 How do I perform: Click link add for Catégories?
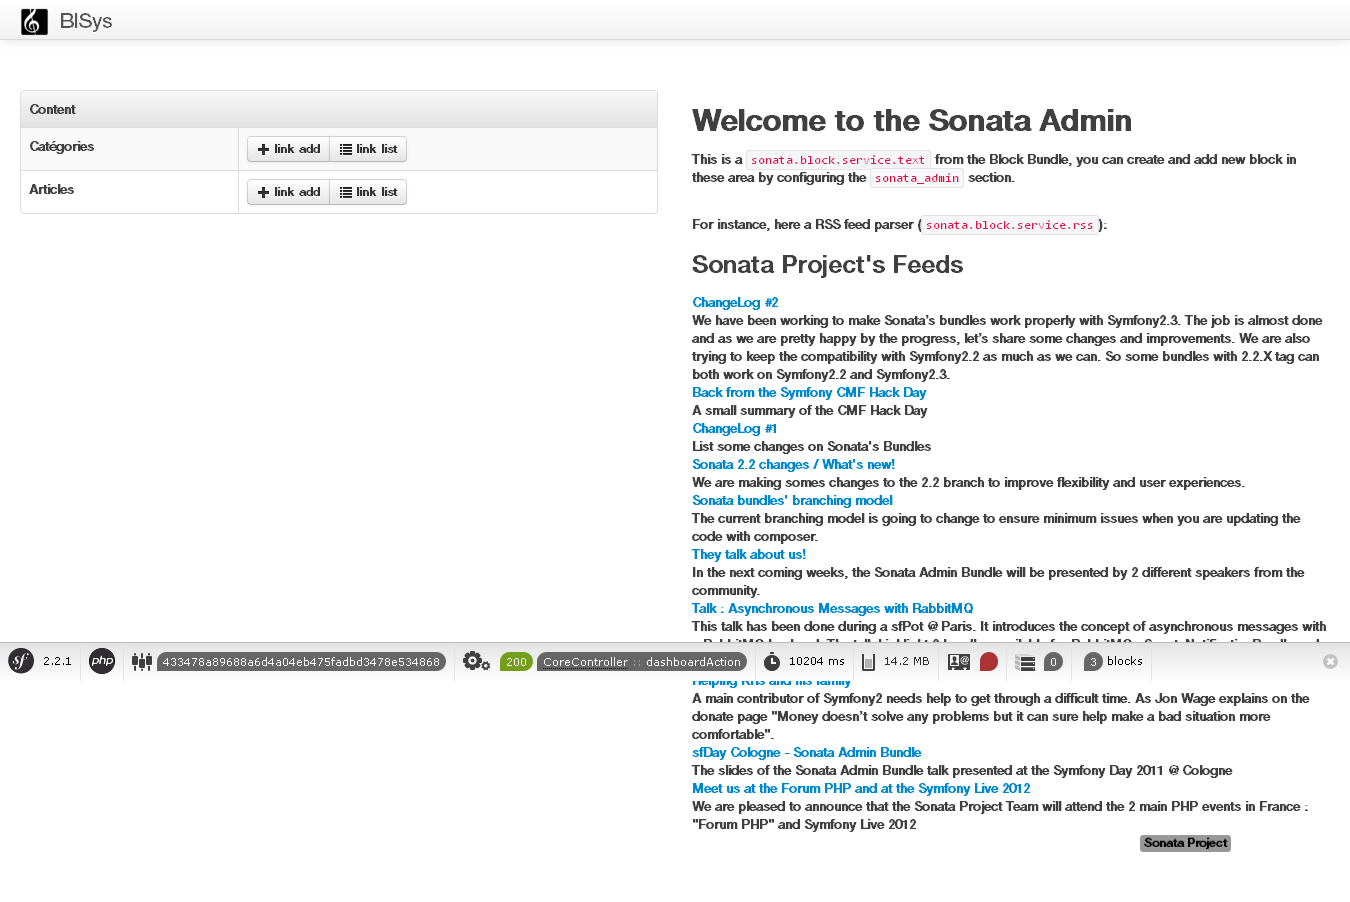click(288, 149)
